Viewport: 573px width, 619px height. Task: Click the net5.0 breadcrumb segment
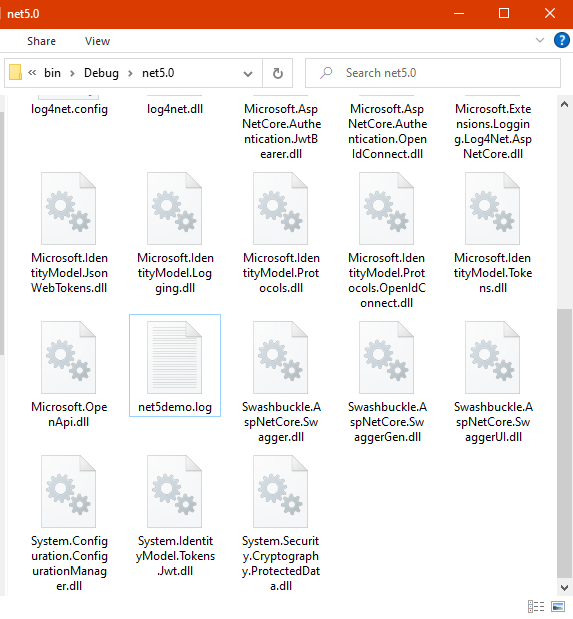pyautogui.click(x=158, y=73)
